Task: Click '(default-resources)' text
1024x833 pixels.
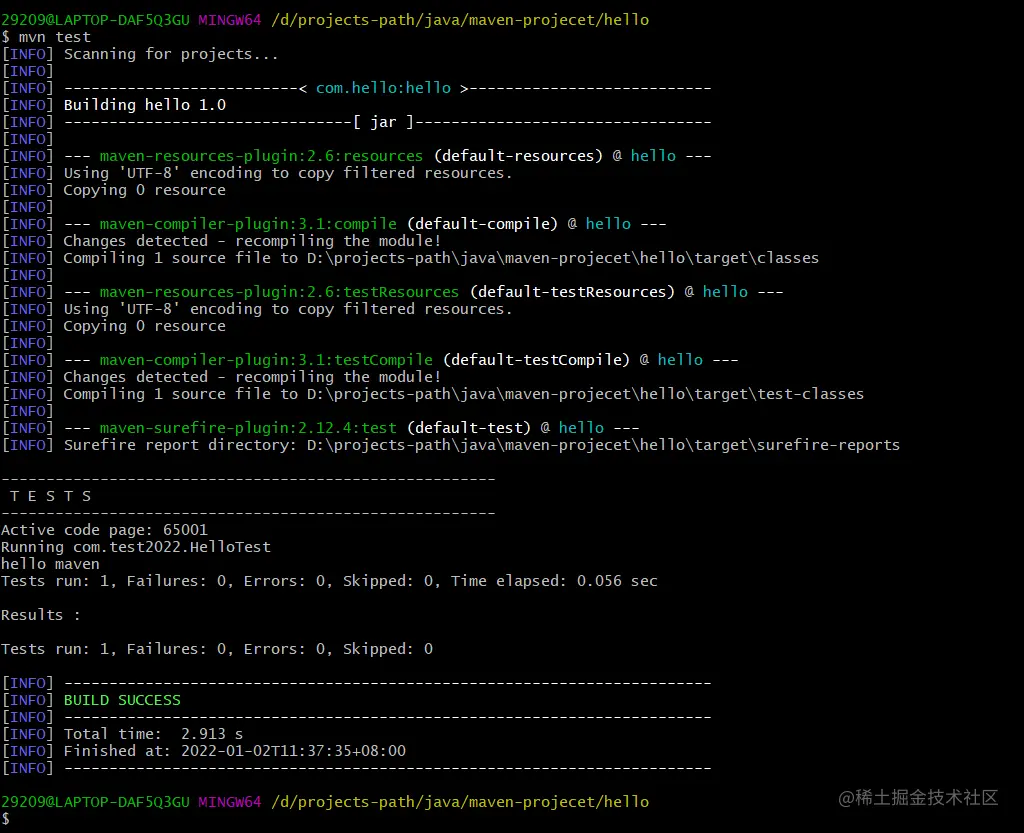Action: pos(518,156)
